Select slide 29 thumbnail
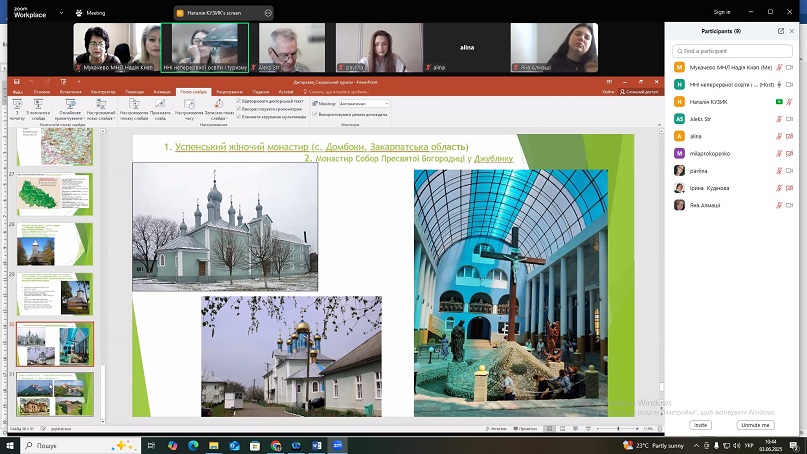Screen dimensions: 807x454 pyautogui.click(x=55, y=294)
